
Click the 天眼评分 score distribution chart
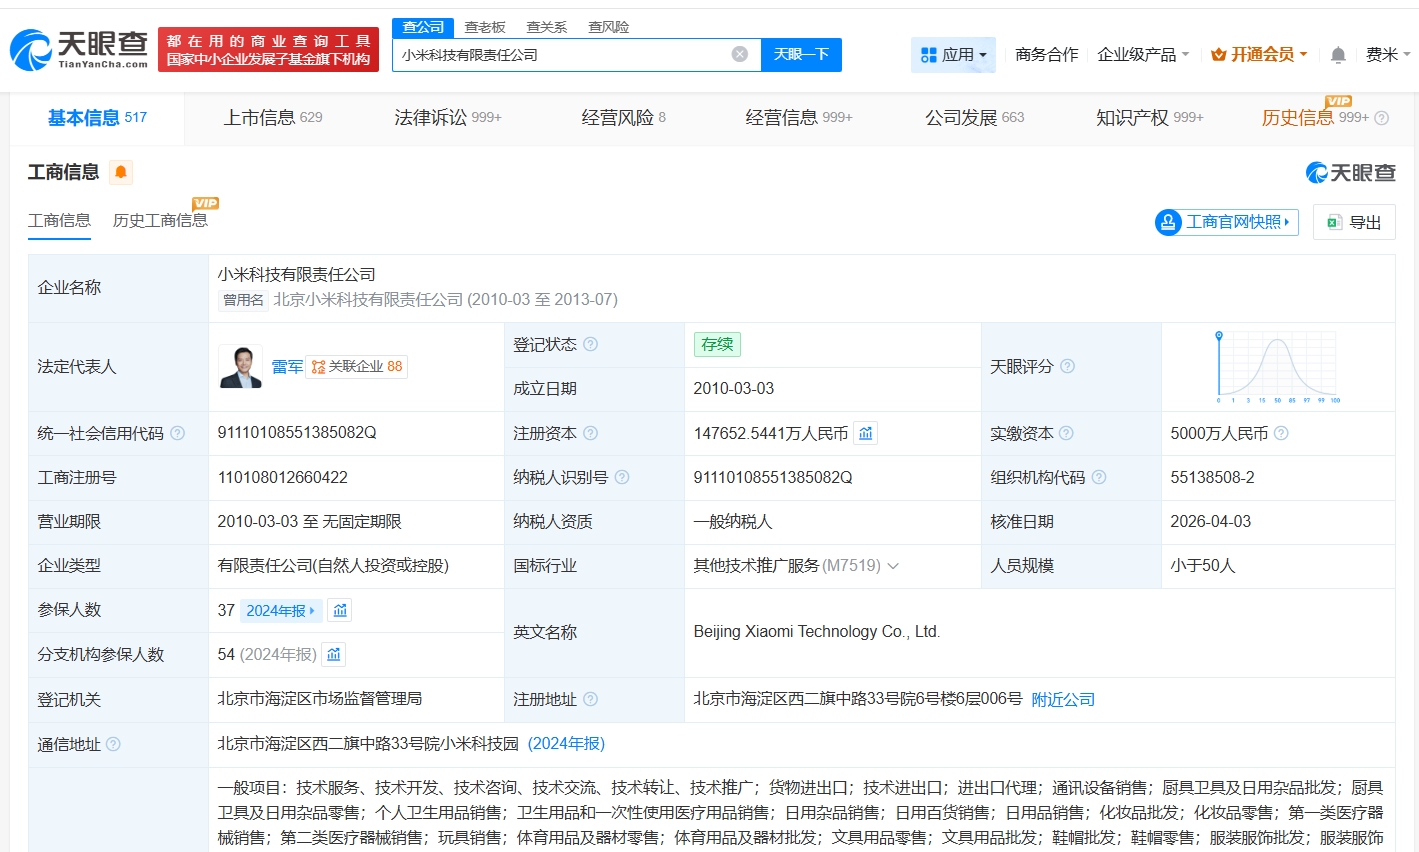point(1277,367)
